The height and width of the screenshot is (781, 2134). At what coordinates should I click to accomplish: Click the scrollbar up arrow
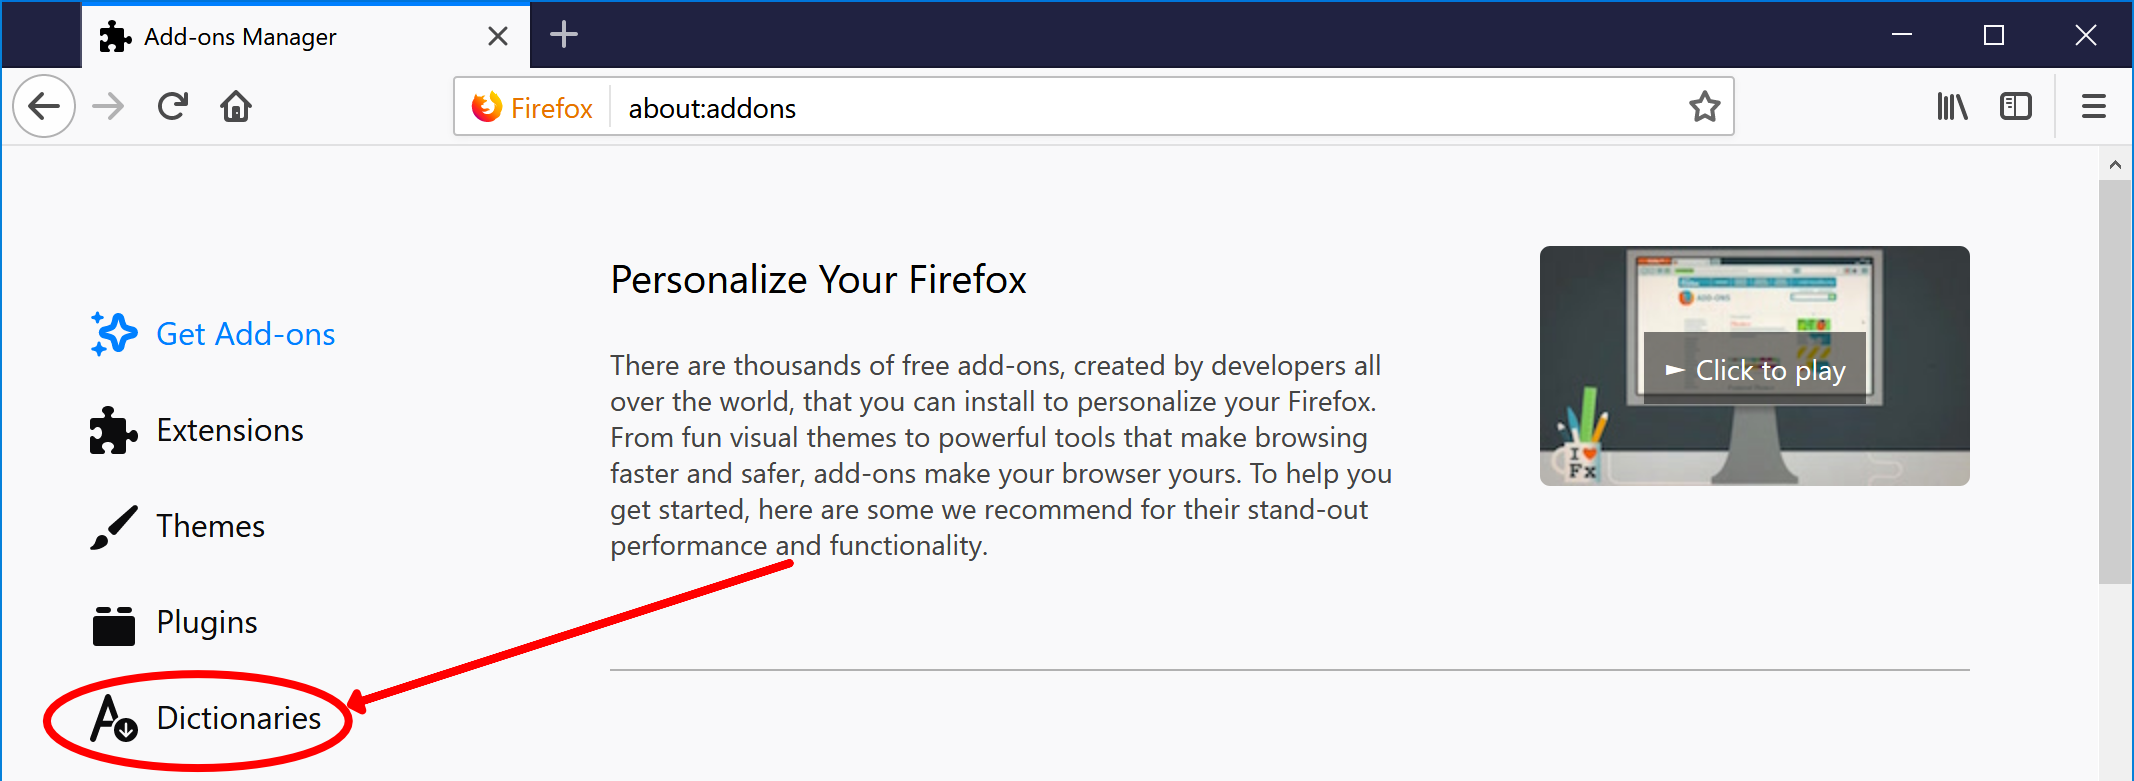[2115, 165]
